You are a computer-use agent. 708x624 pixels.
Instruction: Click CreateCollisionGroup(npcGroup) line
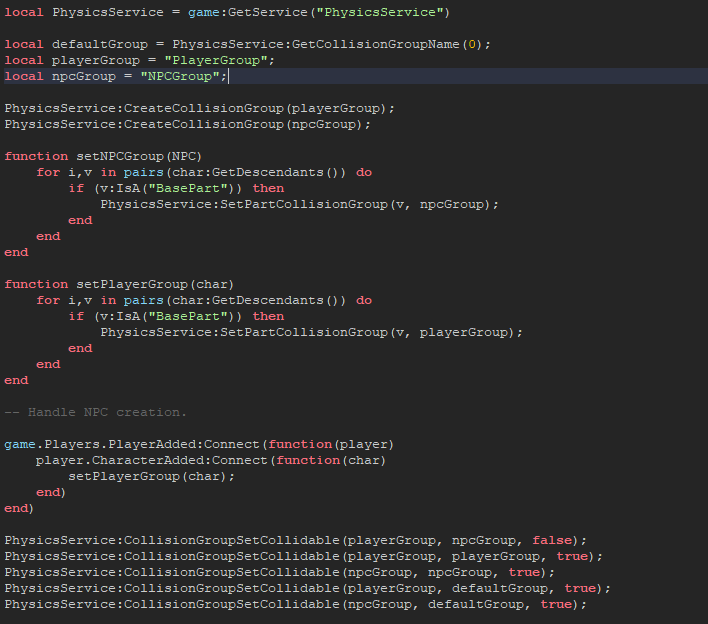coord(187,124)
